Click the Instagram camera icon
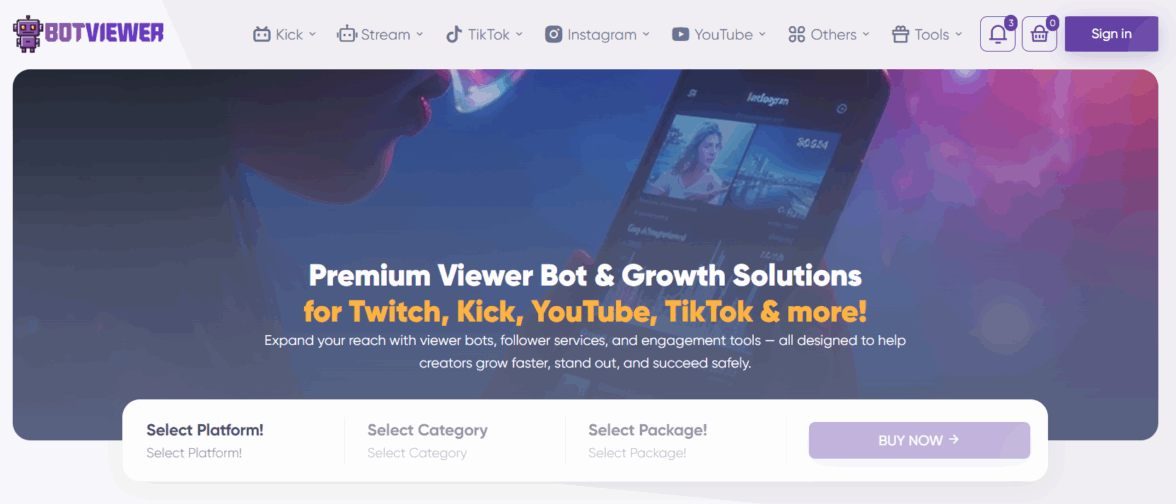The width and height of the screenshot is (1176, 504). (x=554, y=34)
